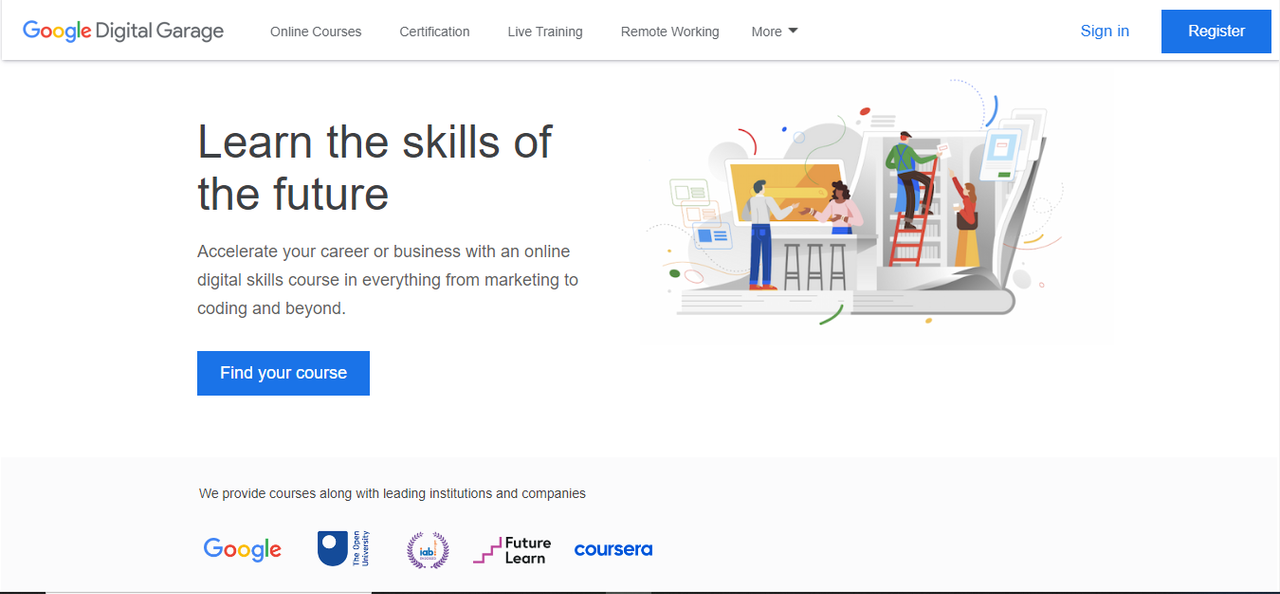Click the Sign in link

click(1105, 31)
